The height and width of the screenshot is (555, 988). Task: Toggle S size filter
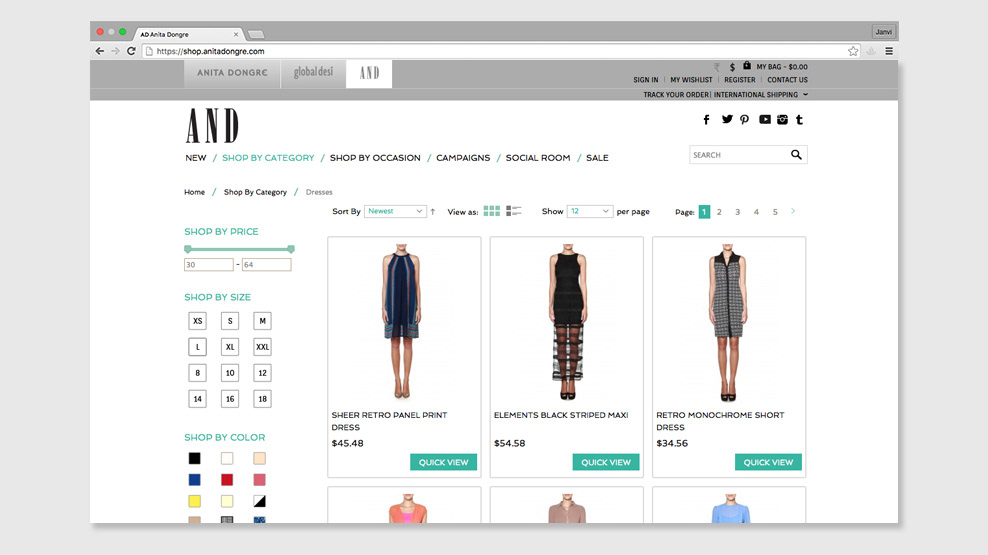click(230, 321)
